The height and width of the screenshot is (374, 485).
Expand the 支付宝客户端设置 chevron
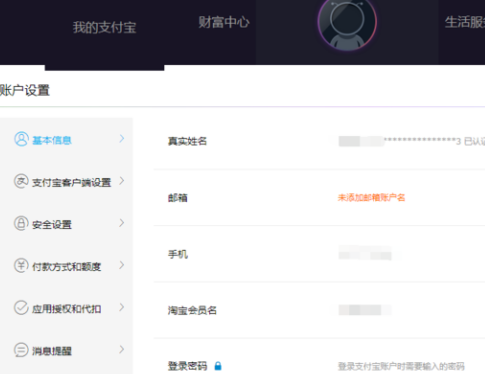(x=122, y=181)
